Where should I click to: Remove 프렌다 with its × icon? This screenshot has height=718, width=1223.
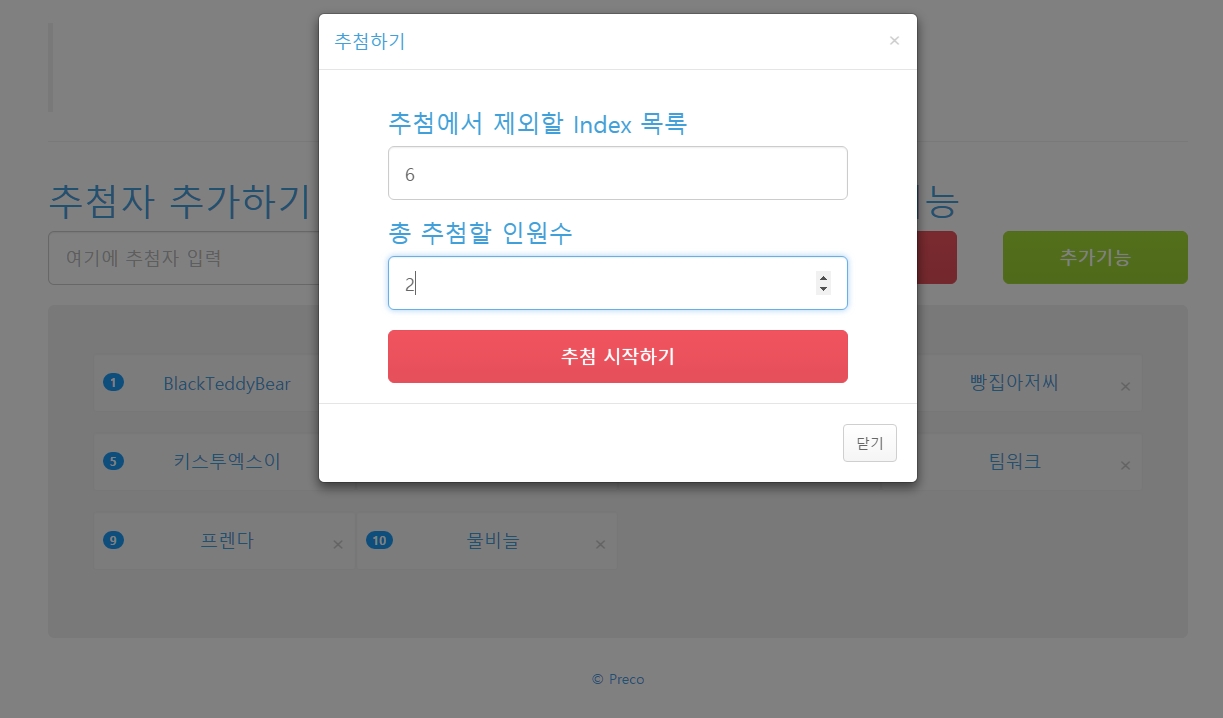point(338,544)
